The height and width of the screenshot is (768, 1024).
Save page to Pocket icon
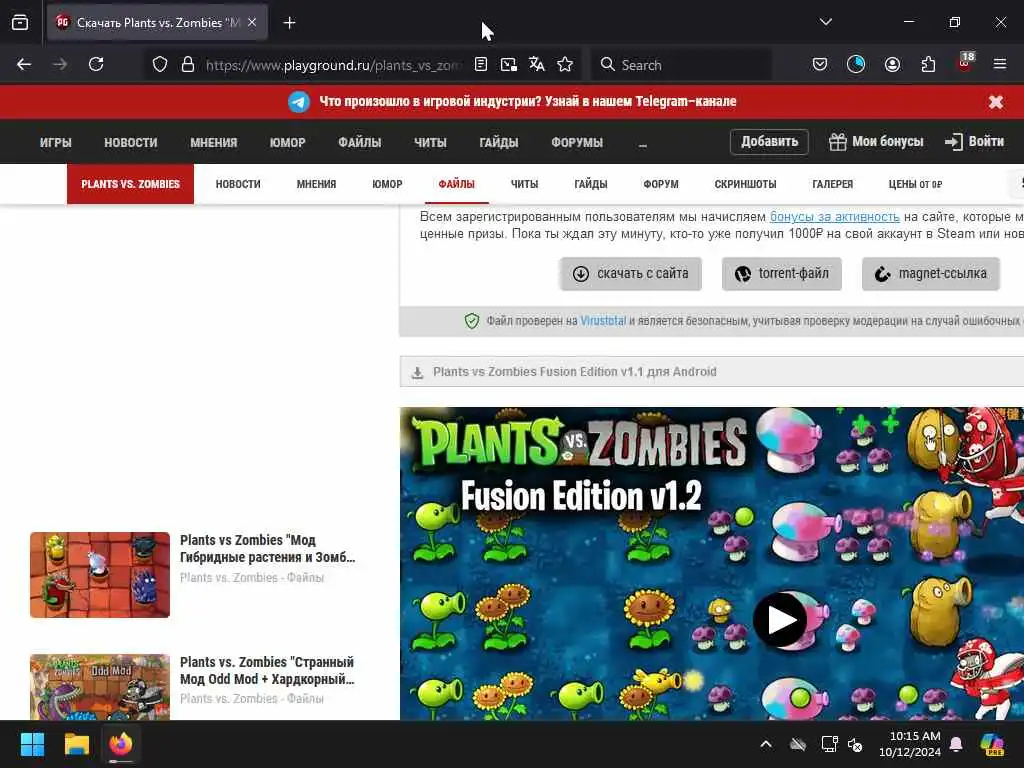point(820,65)
